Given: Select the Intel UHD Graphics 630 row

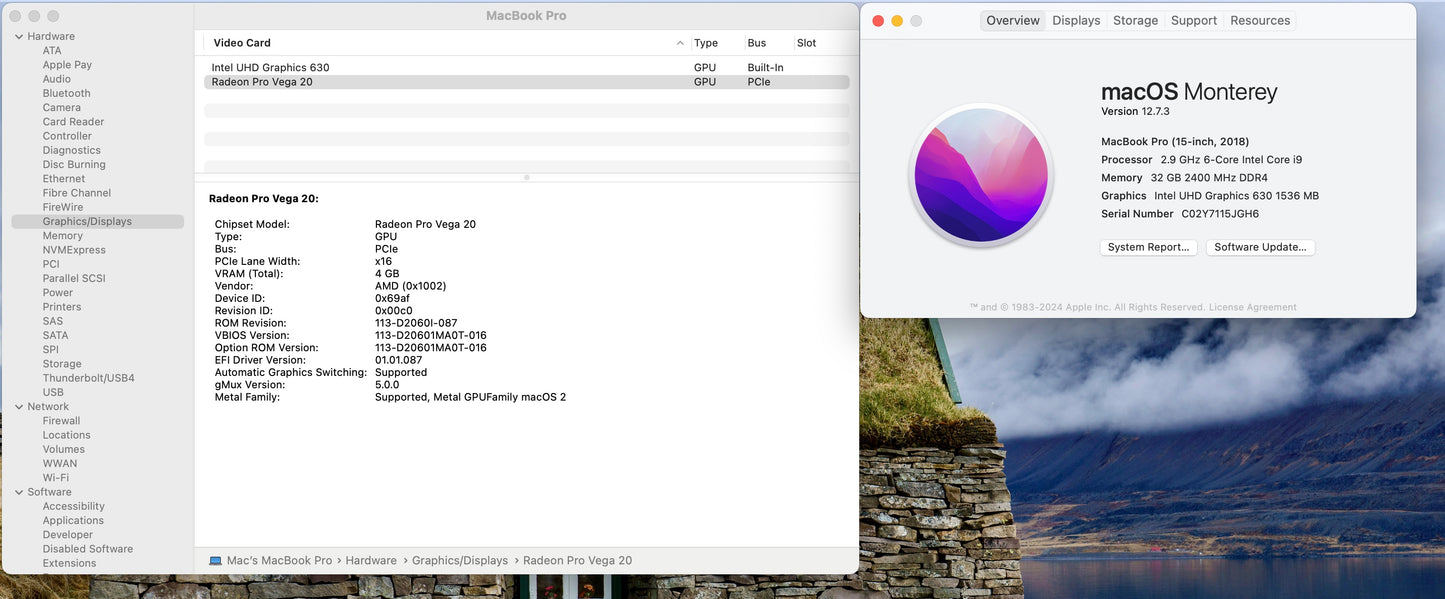Looking at the screenshot, I should click(x=270, y=68).
